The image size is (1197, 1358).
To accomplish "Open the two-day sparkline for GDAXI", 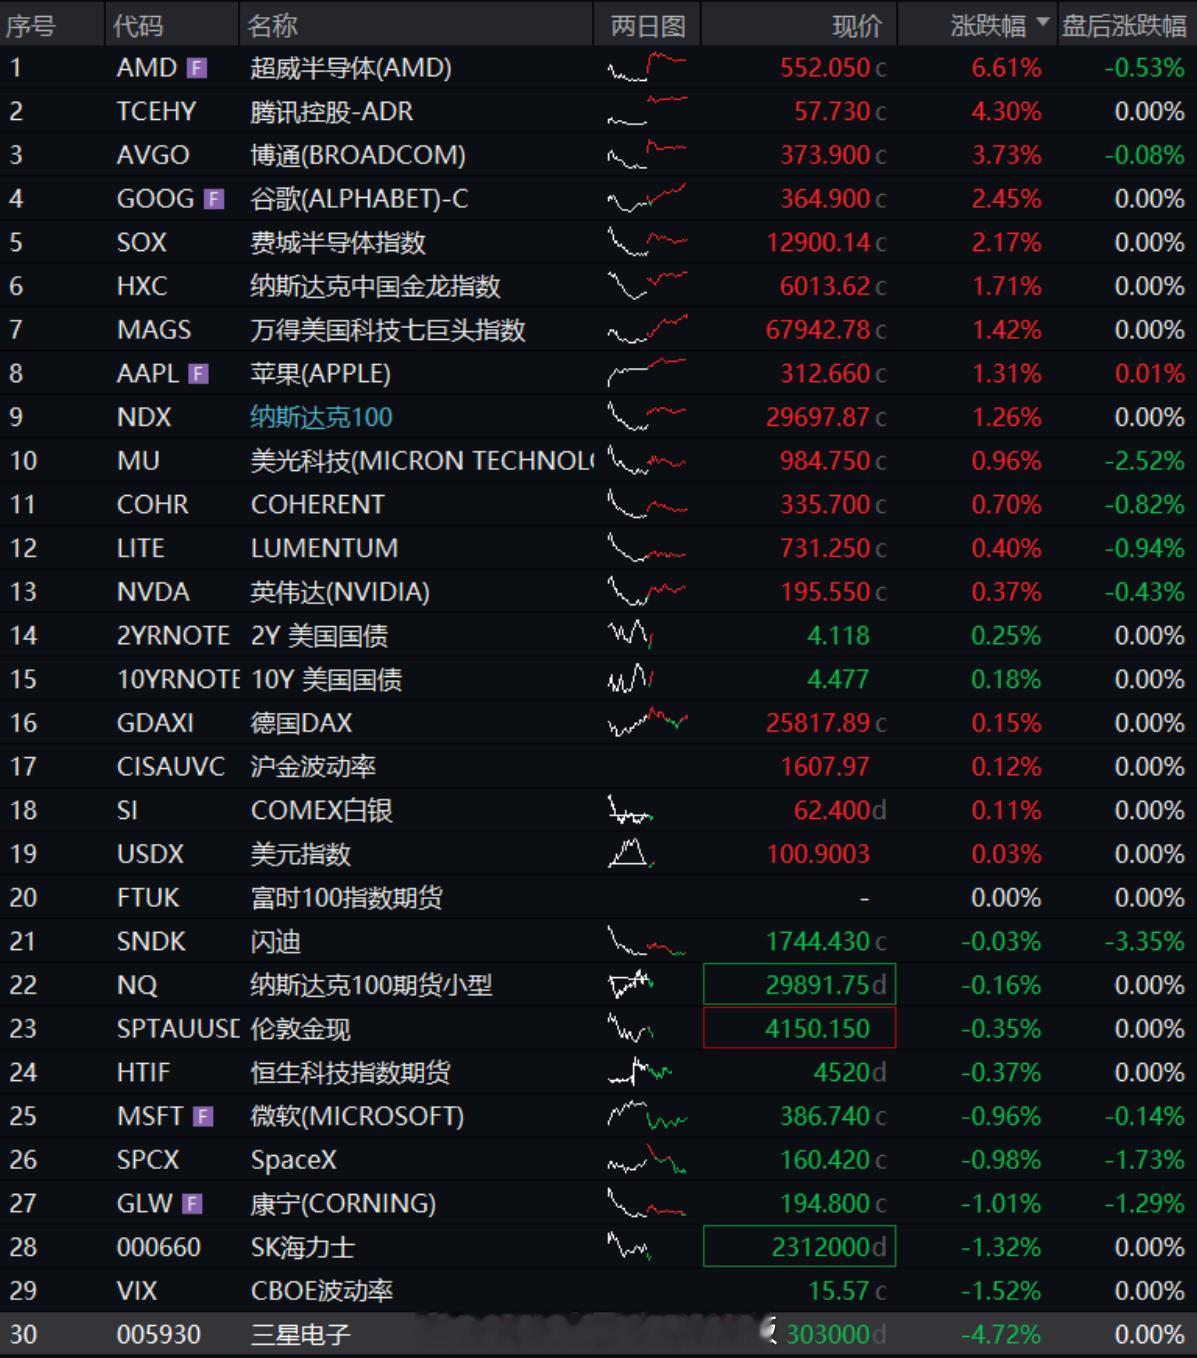I will (x=647, y=723).
